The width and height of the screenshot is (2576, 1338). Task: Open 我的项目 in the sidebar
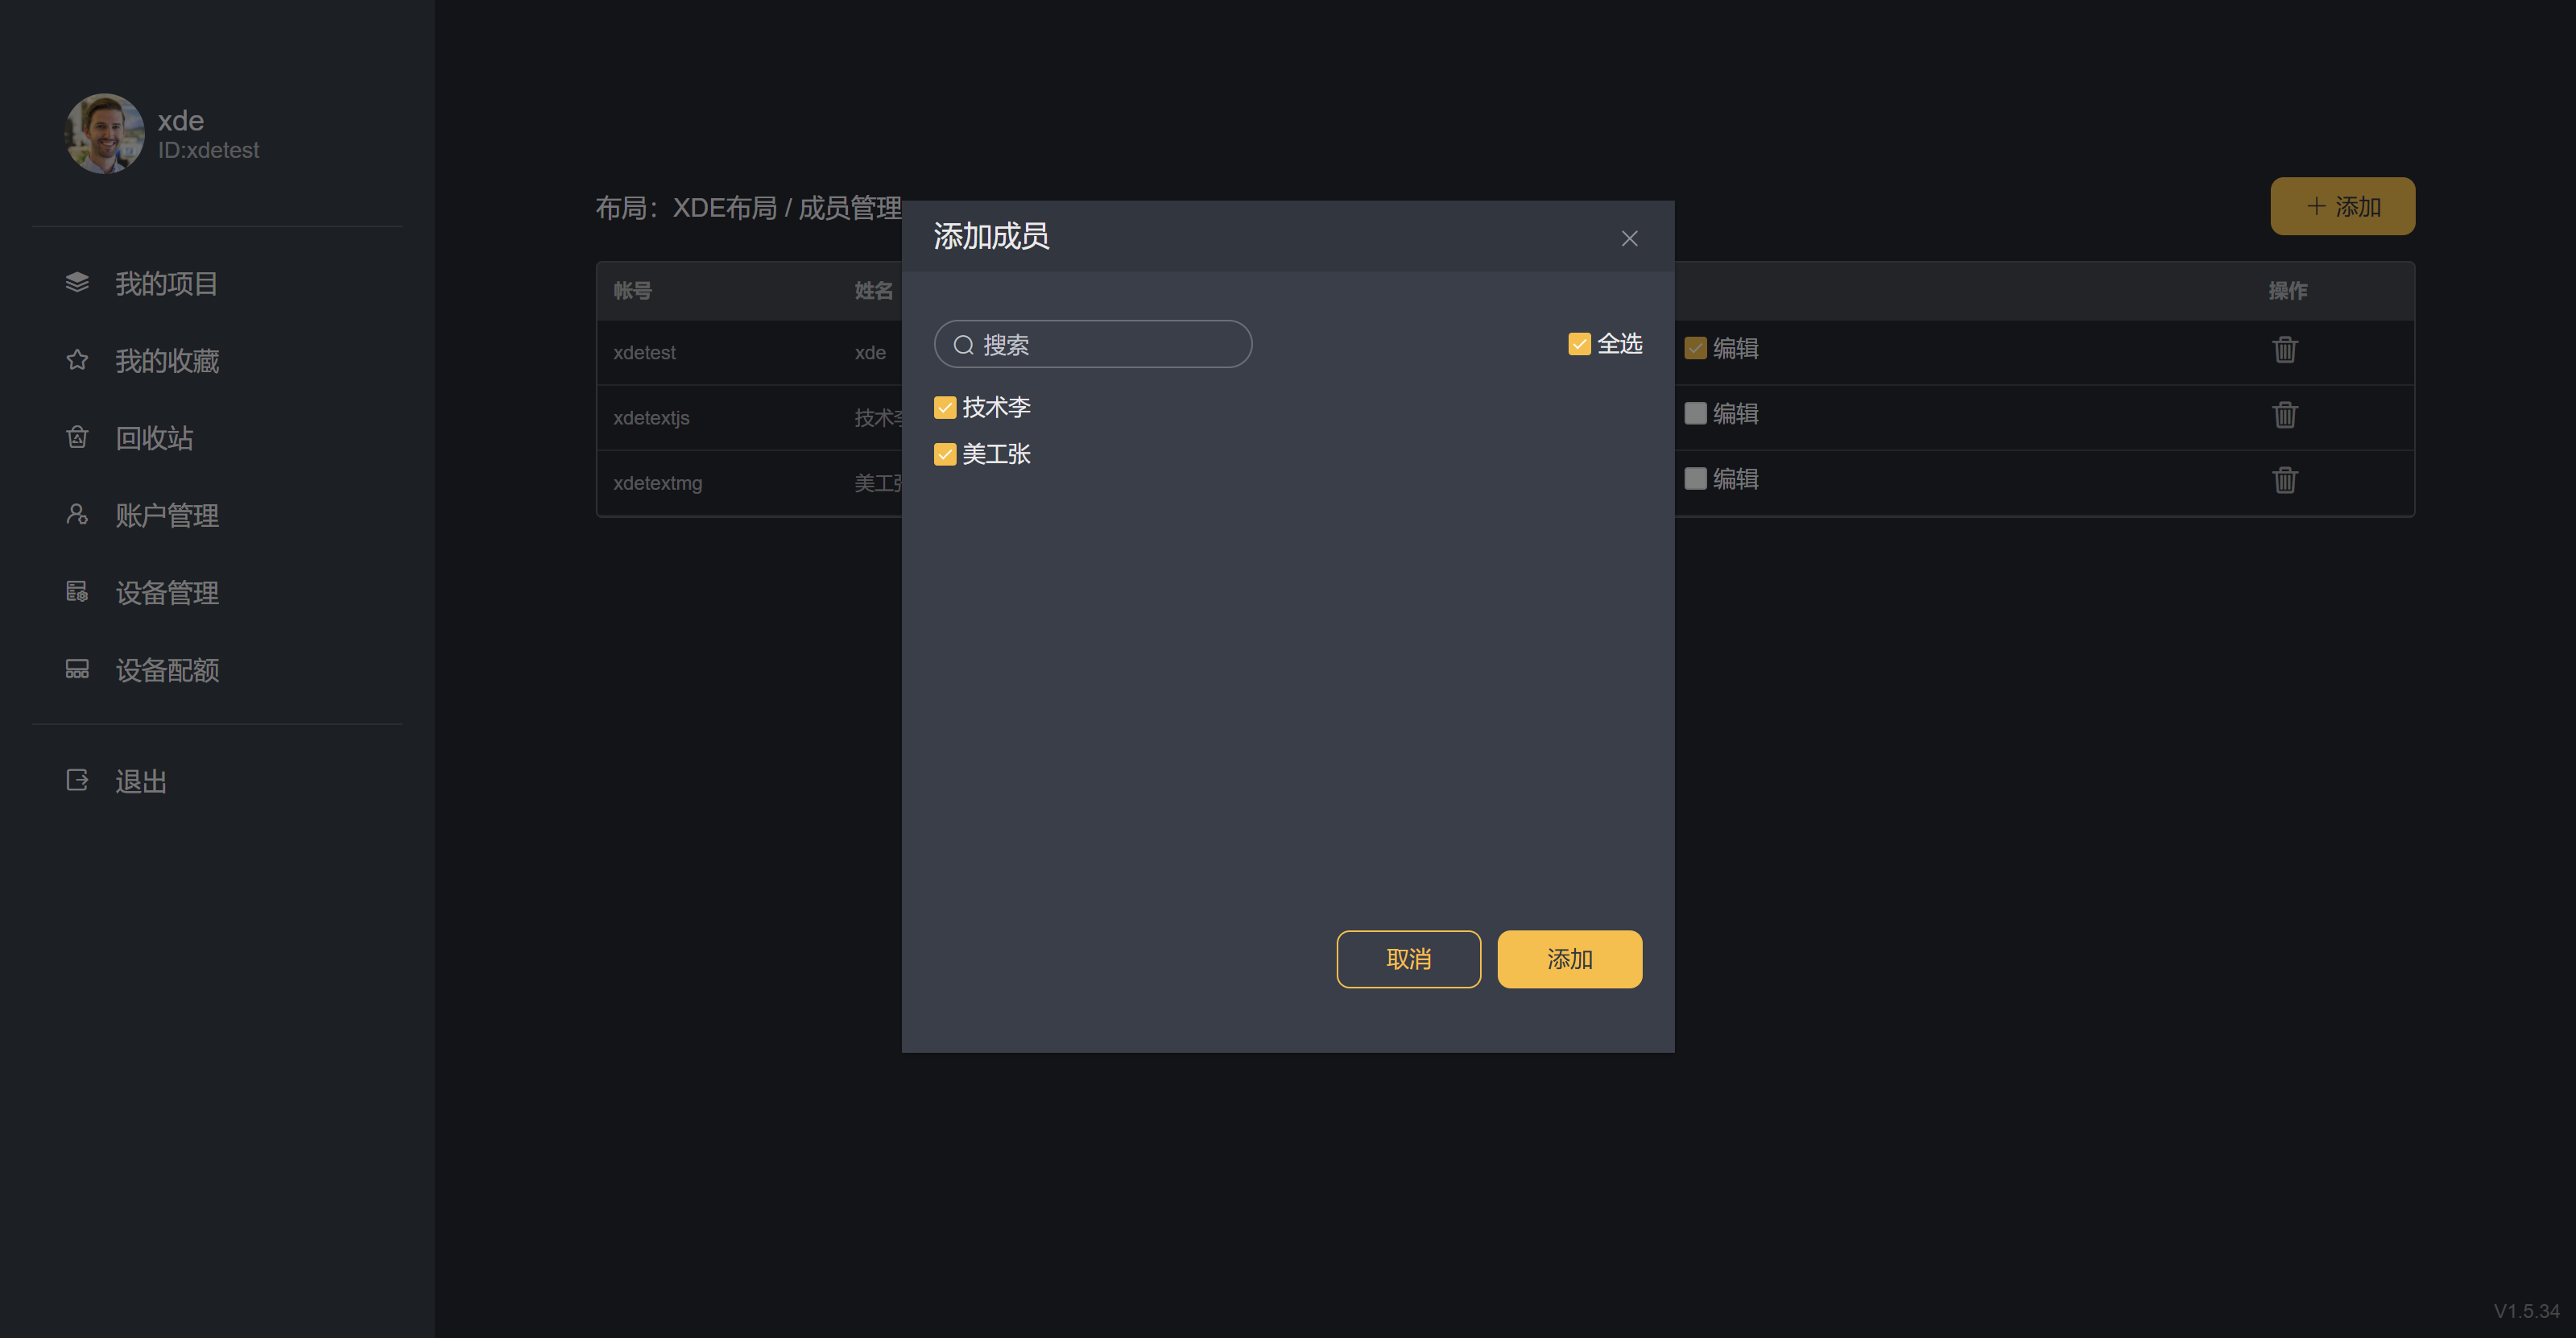[x=166, y=284]
